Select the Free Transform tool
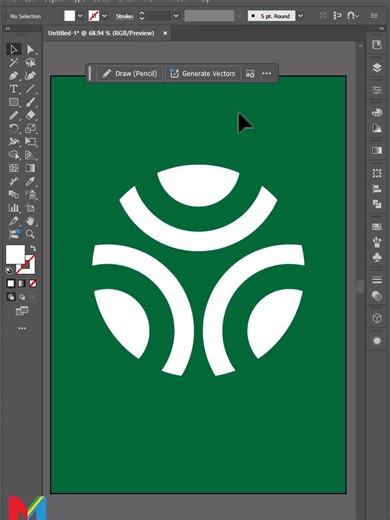390x520 pixels. coord(30,142)
